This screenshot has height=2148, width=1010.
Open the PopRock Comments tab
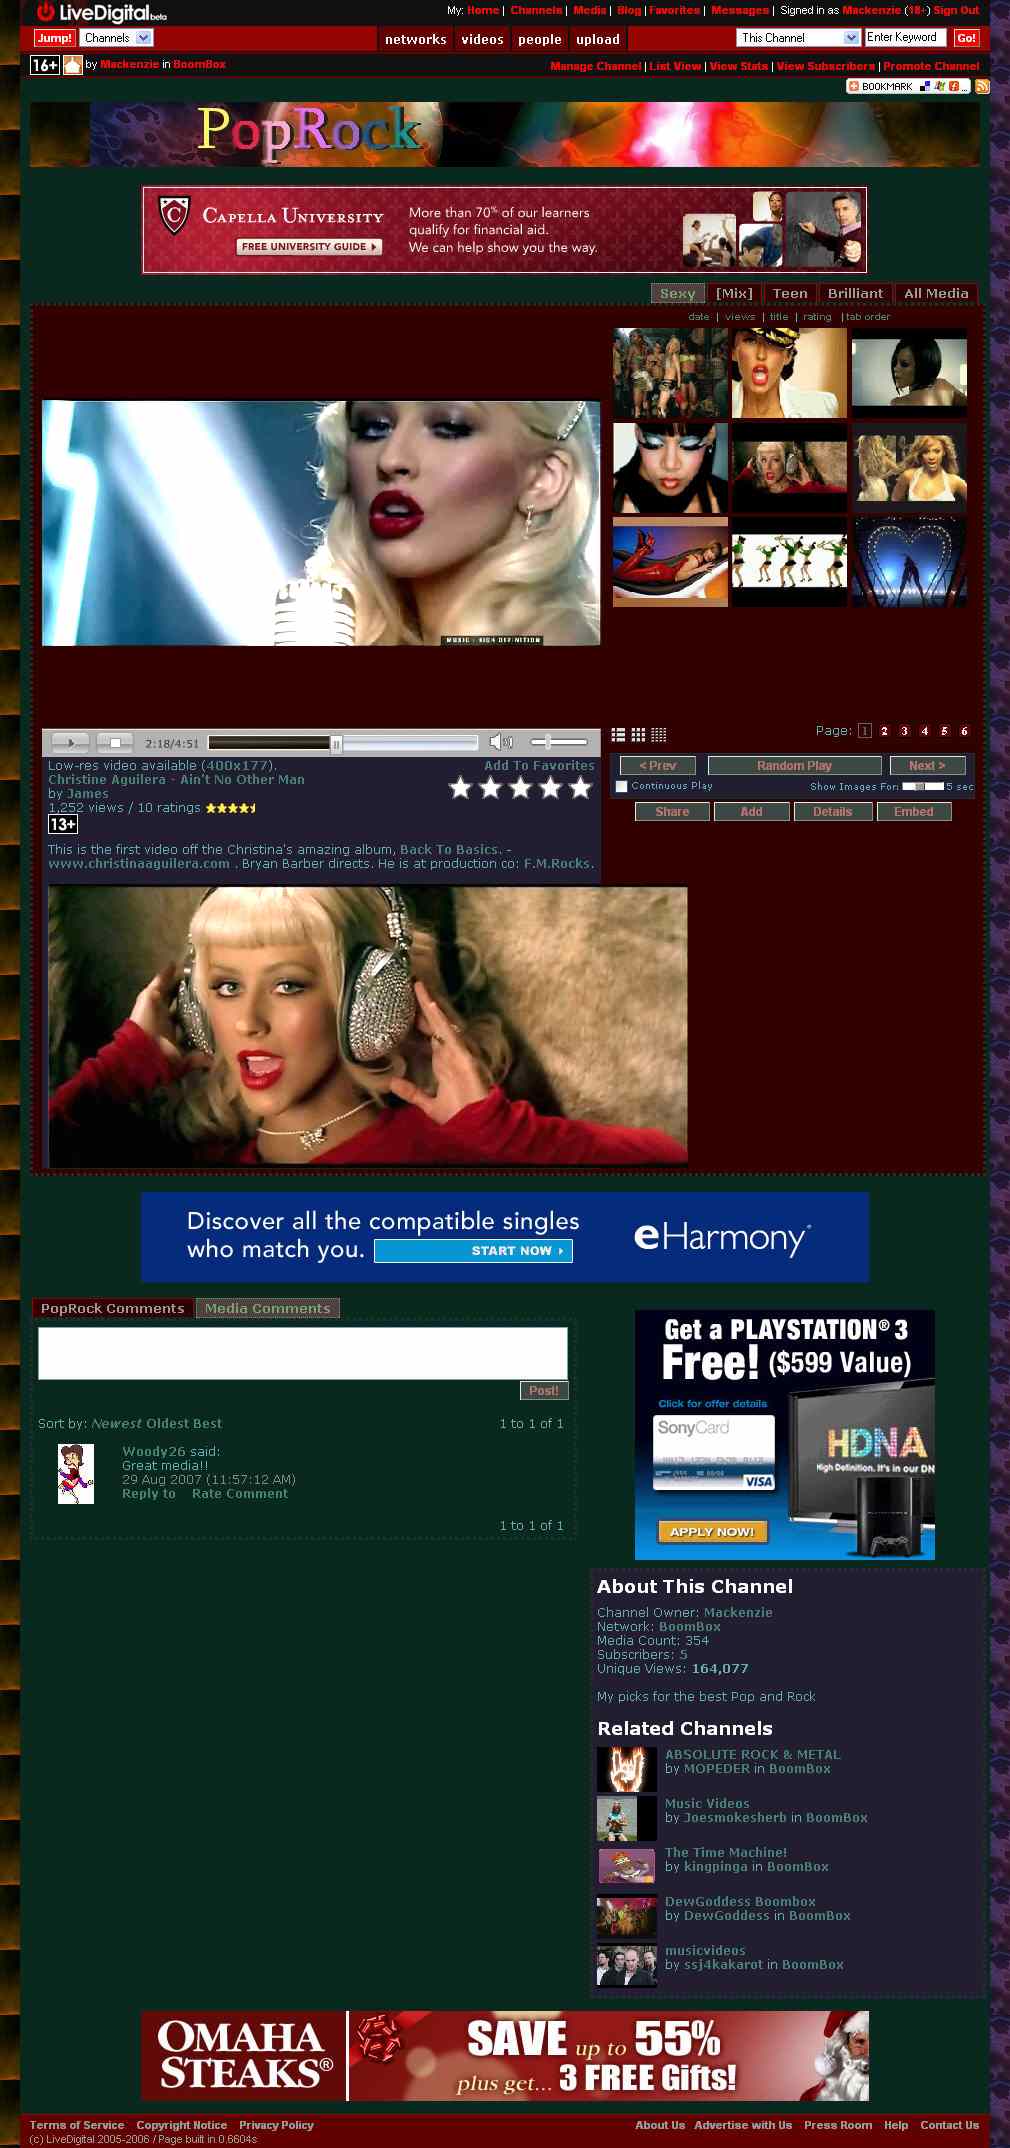[x=112, y=1308]
